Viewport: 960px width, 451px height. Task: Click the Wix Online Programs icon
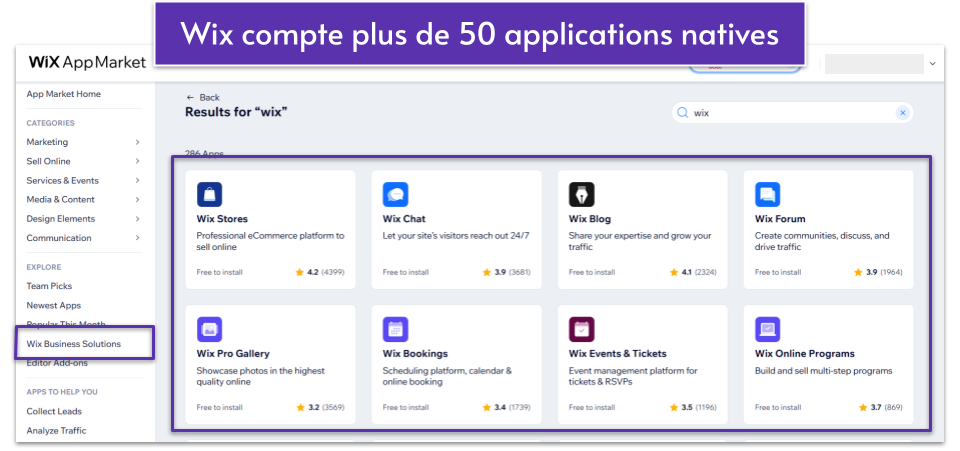point(768,329)
